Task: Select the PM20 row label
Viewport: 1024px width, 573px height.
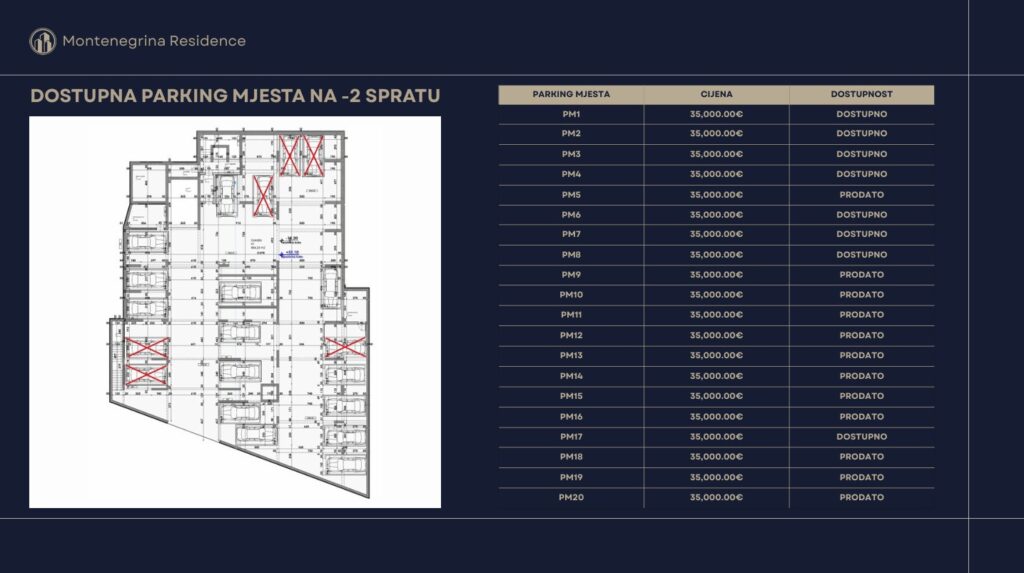Action: click(x=571, y=497)
